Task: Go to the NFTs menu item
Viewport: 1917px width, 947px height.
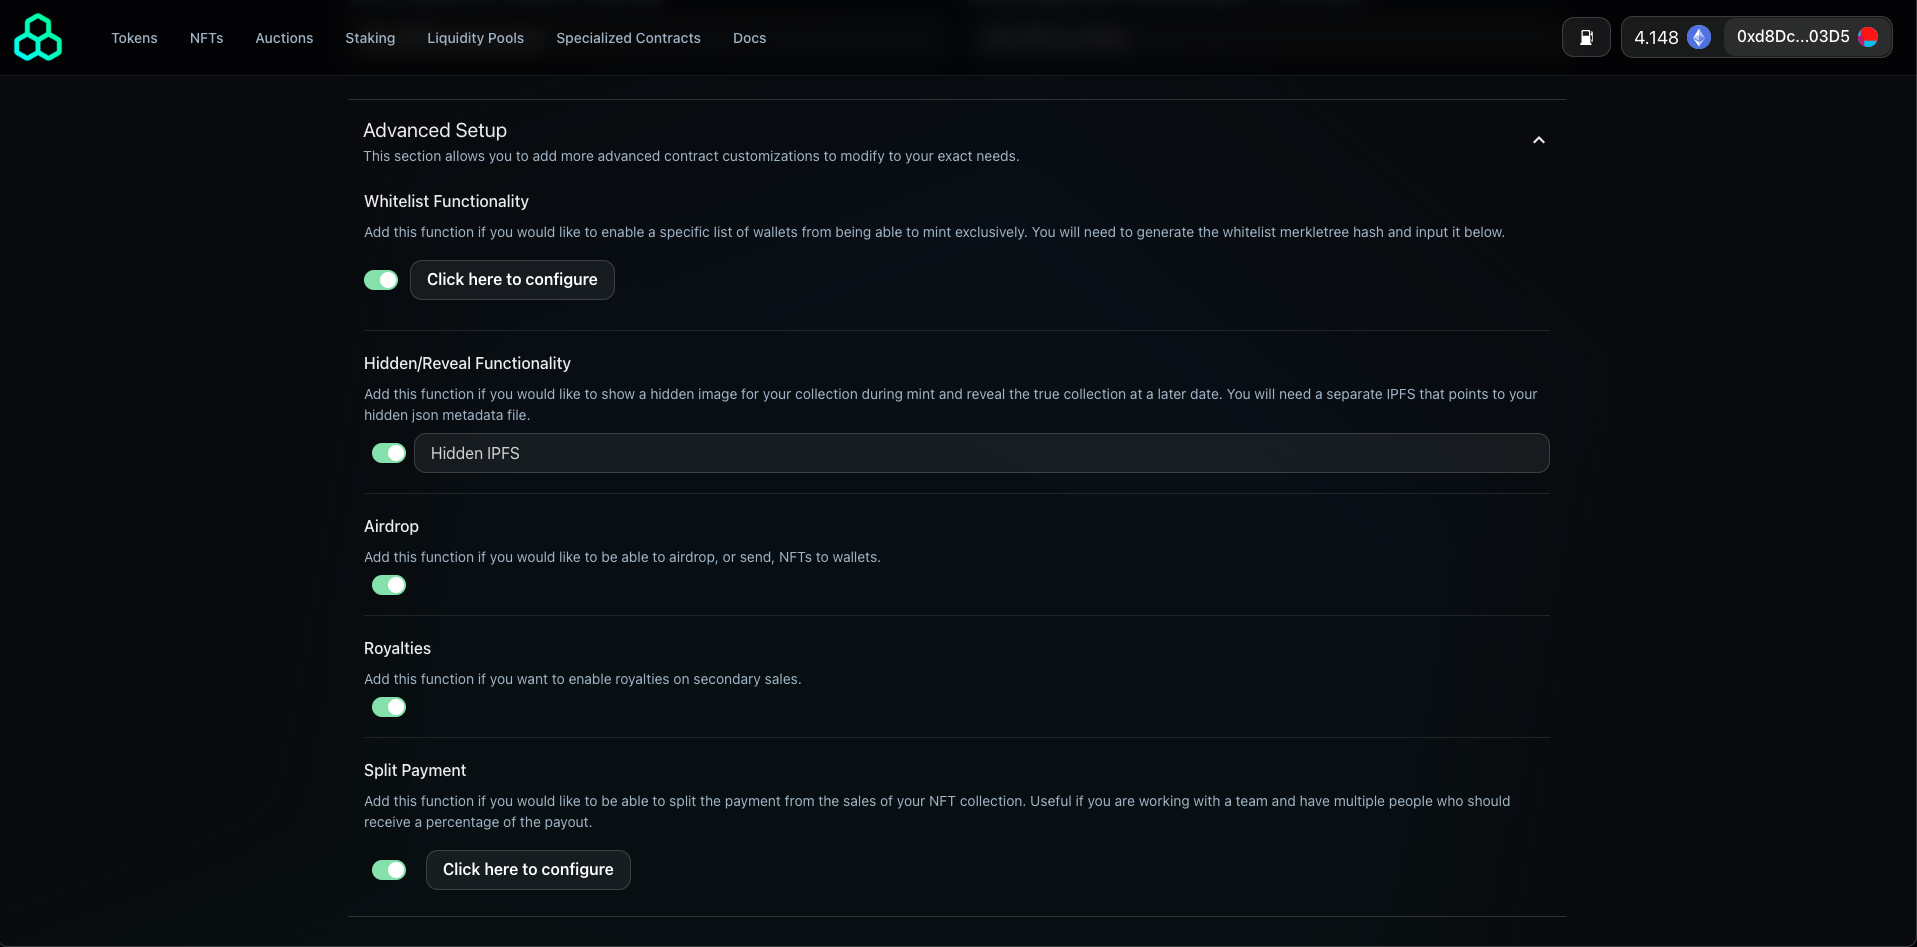Action: (207, 38)
